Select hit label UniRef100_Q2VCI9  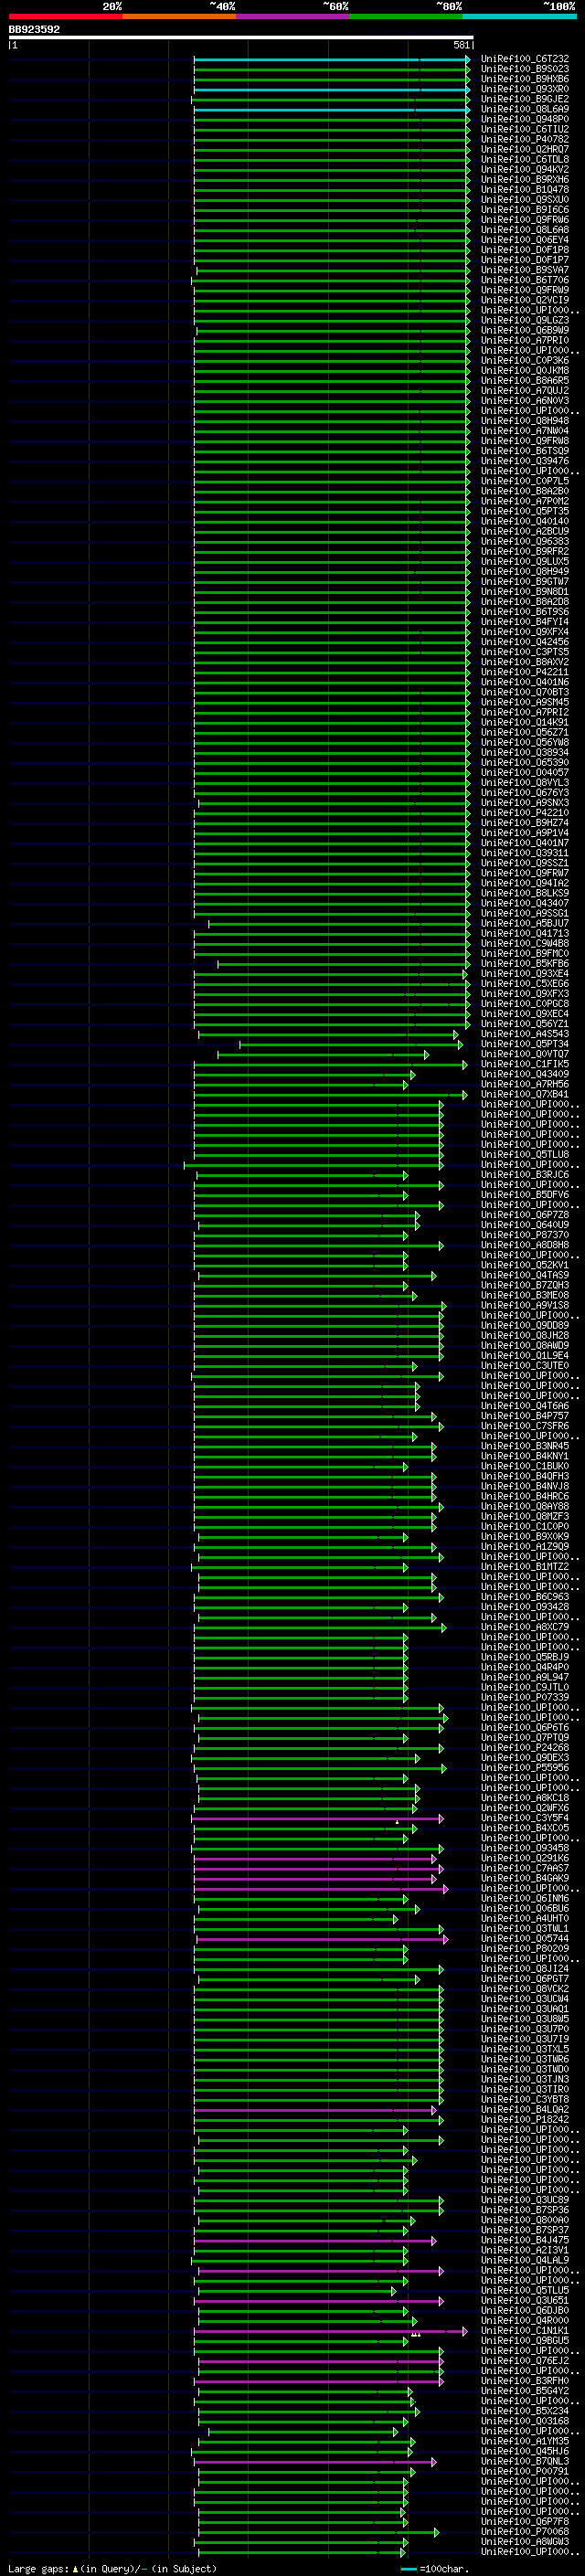tap(525, 300)
